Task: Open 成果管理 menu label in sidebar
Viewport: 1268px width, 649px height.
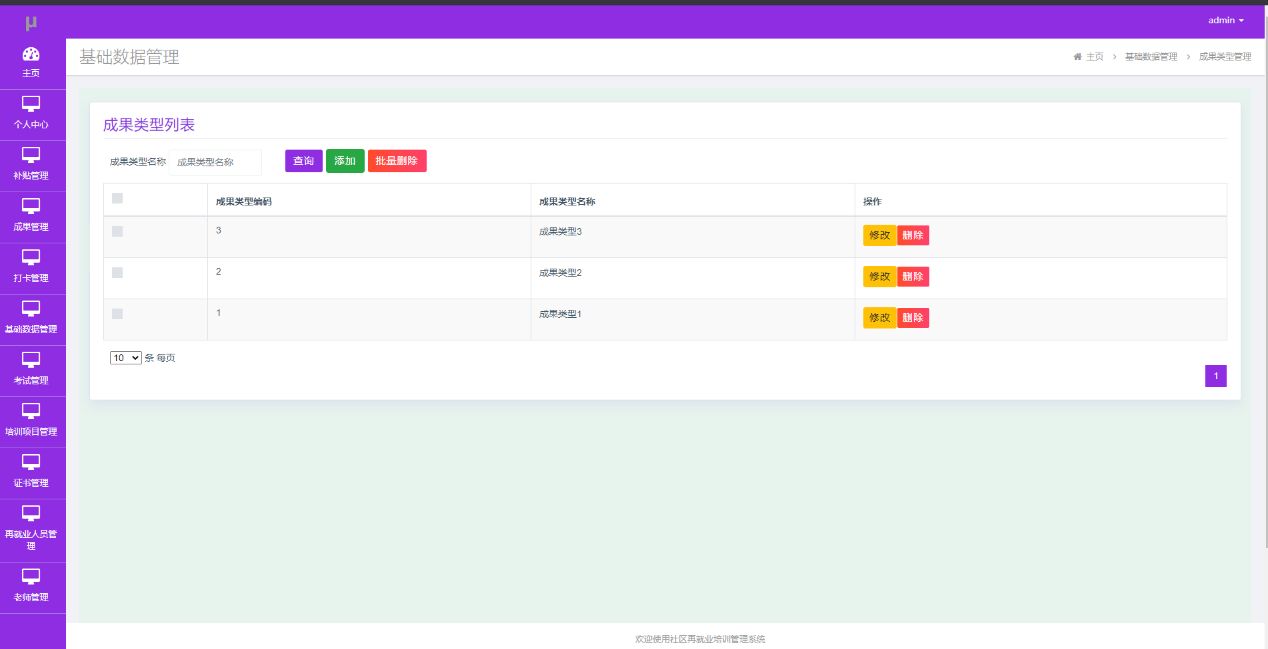Action: point(31,227)
